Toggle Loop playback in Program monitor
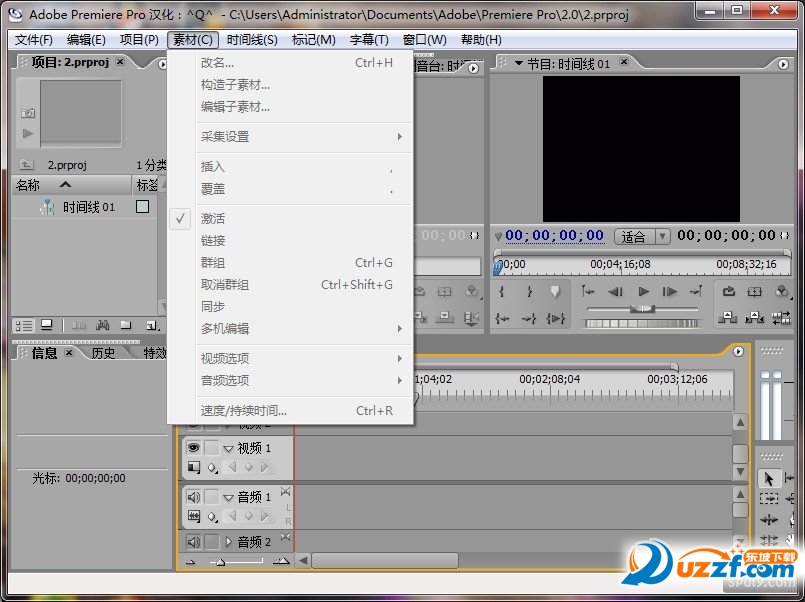Viewport: 805px width, 602px height. (x=729, y=292)
